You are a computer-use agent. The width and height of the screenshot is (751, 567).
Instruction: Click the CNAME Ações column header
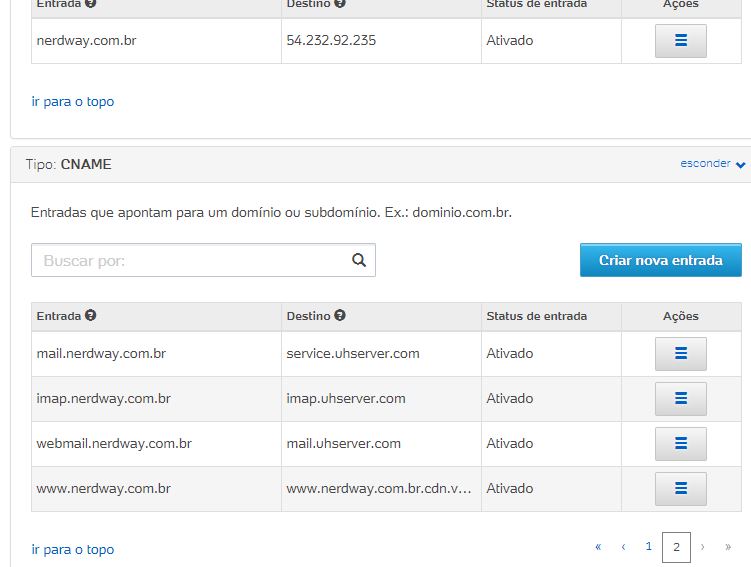pos(681,316)
